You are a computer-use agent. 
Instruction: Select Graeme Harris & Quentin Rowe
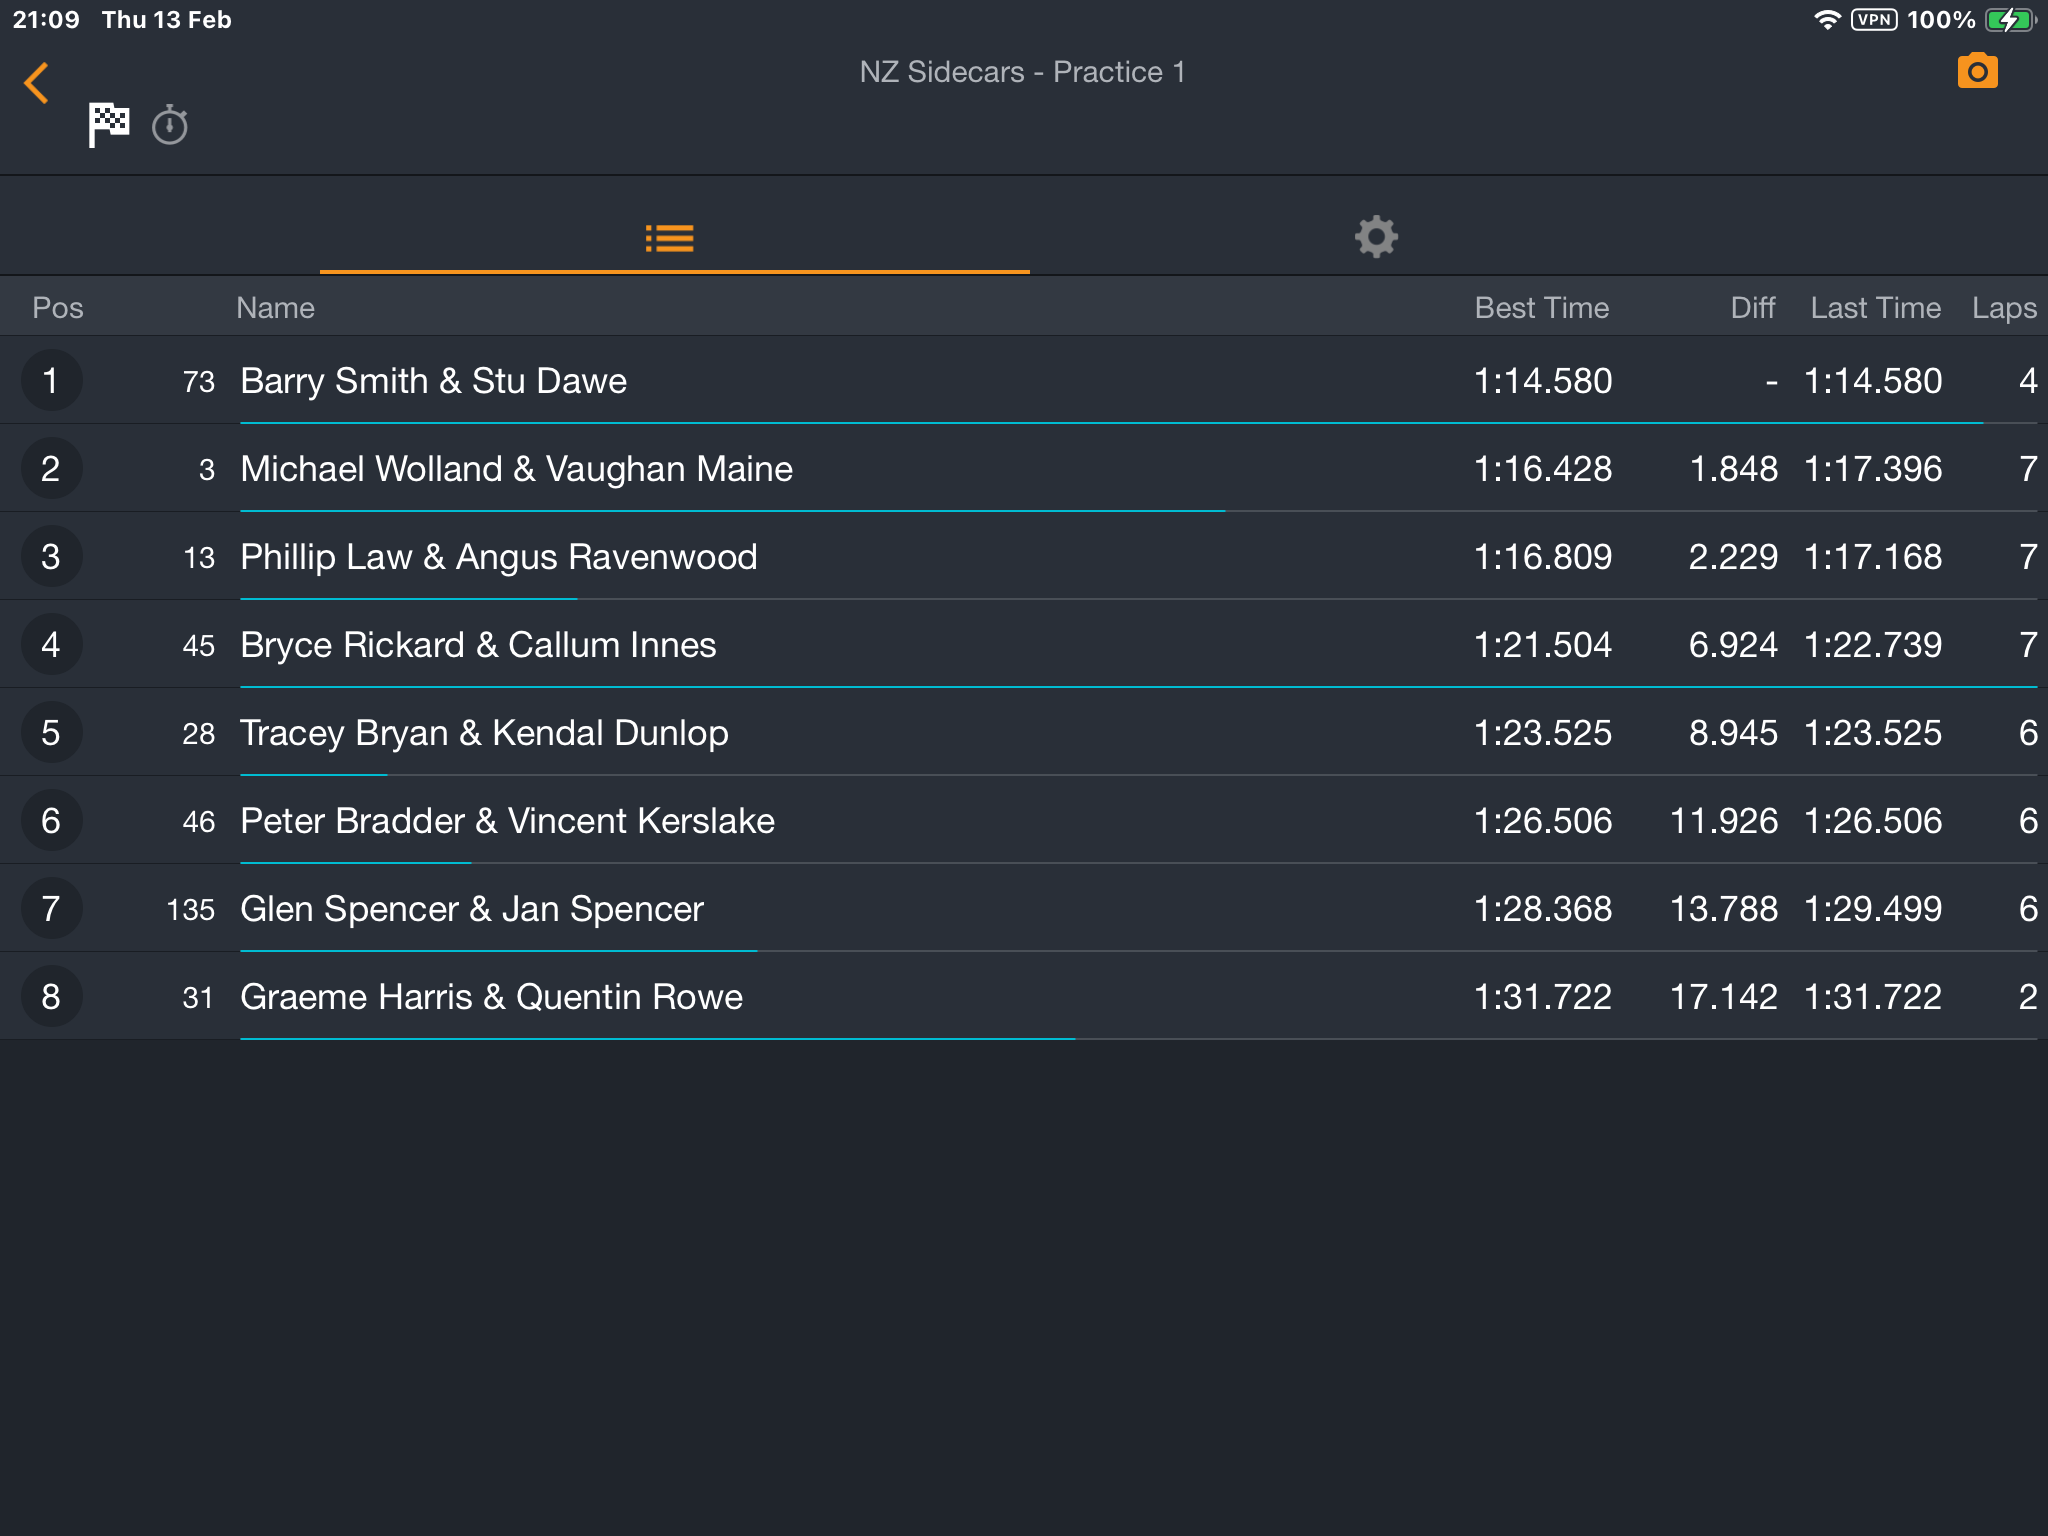click(x=1024, y=996)
